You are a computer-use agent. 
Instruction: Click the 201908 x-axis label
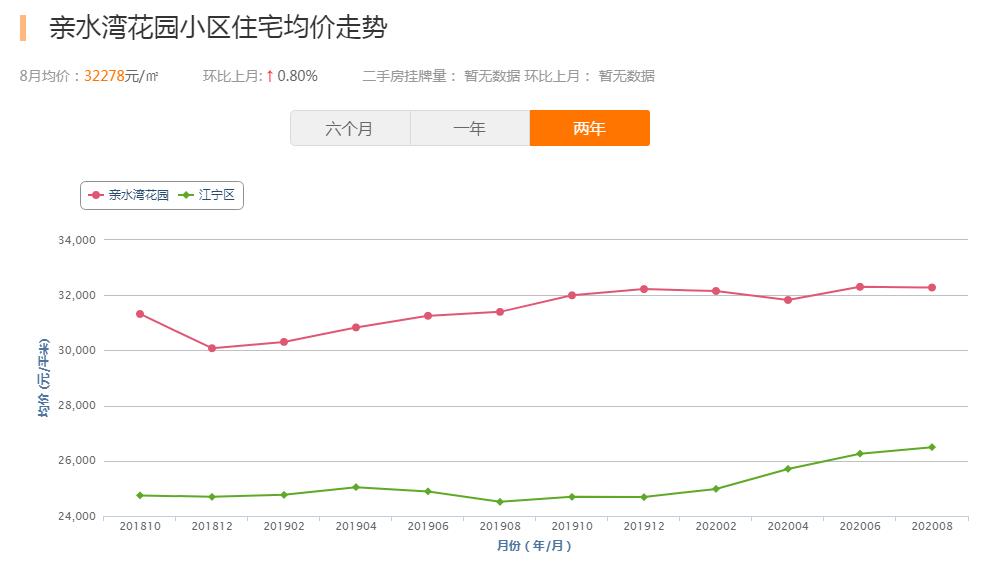click(500, 527)
